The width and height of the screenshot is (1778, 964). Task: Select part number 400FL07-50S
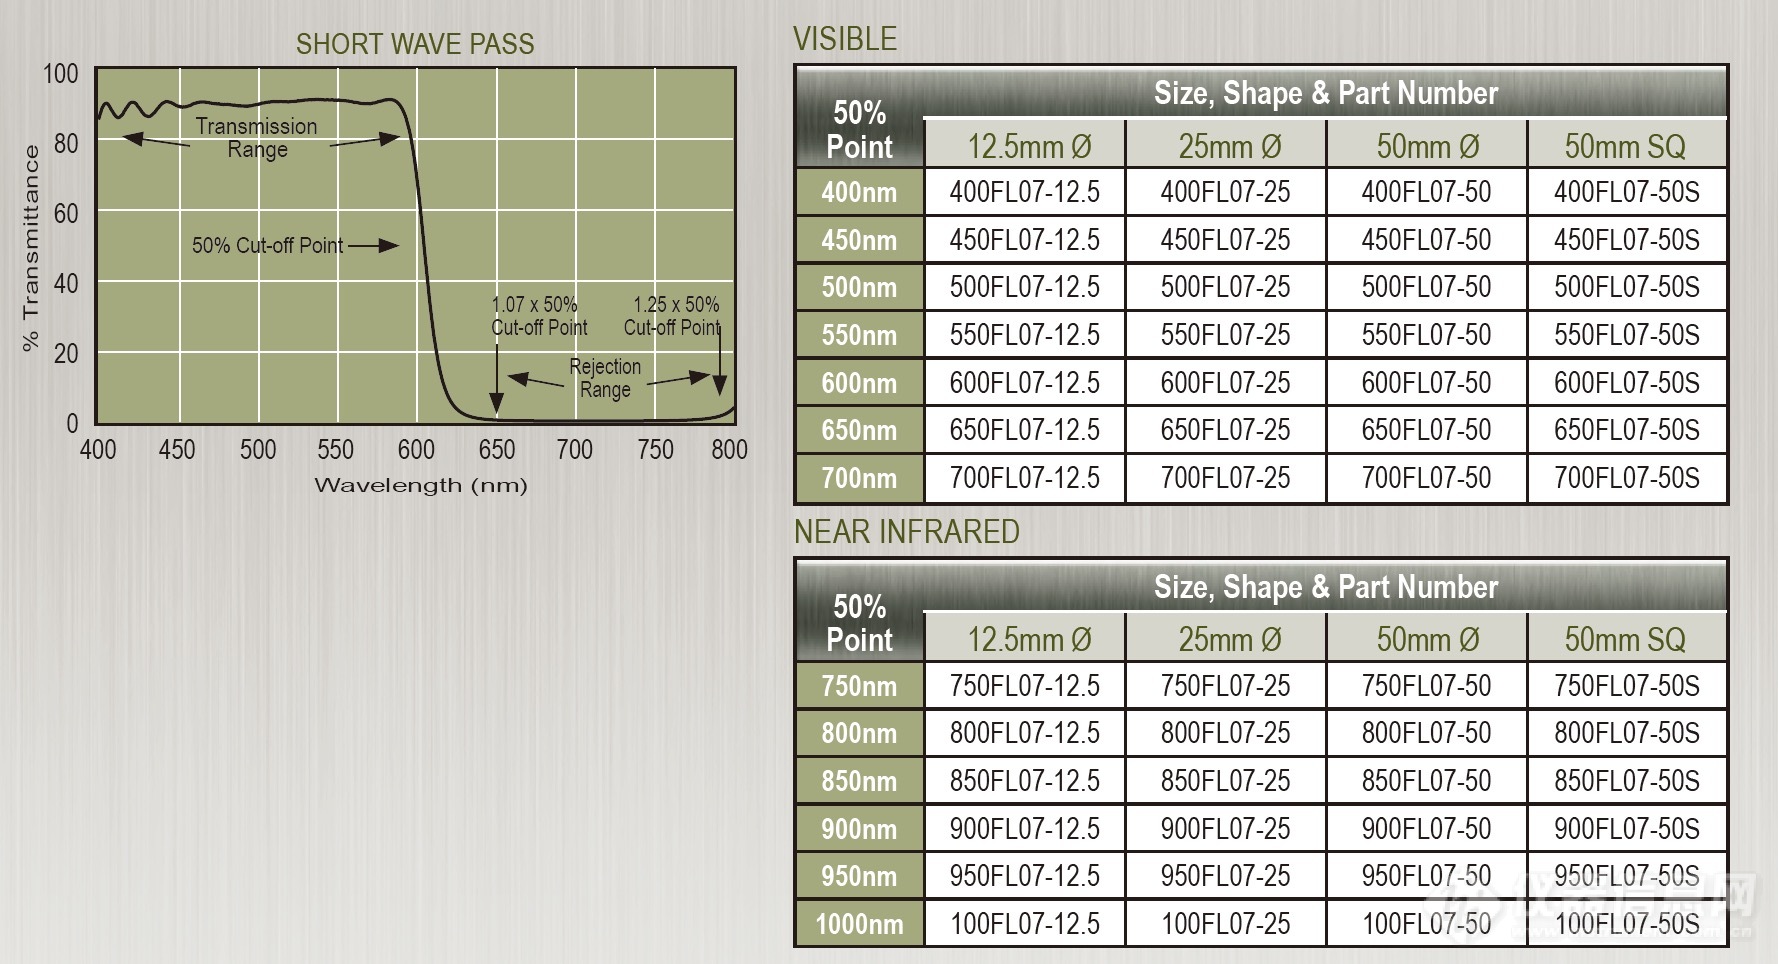(1626, 192)
